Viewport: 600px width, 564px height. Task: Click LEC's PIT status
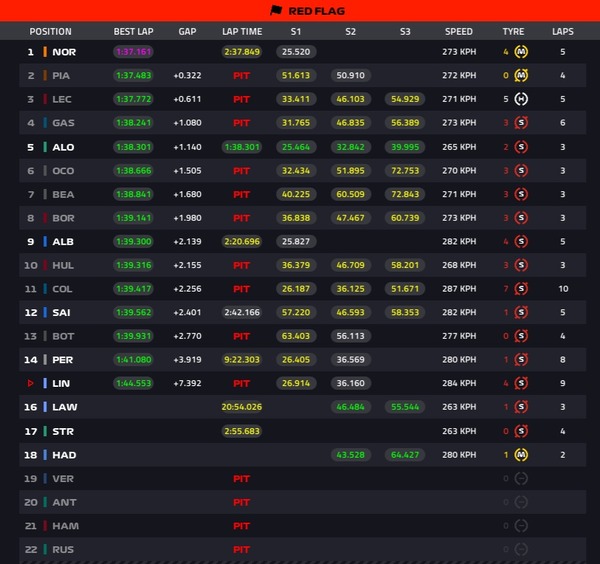[241, 99]
